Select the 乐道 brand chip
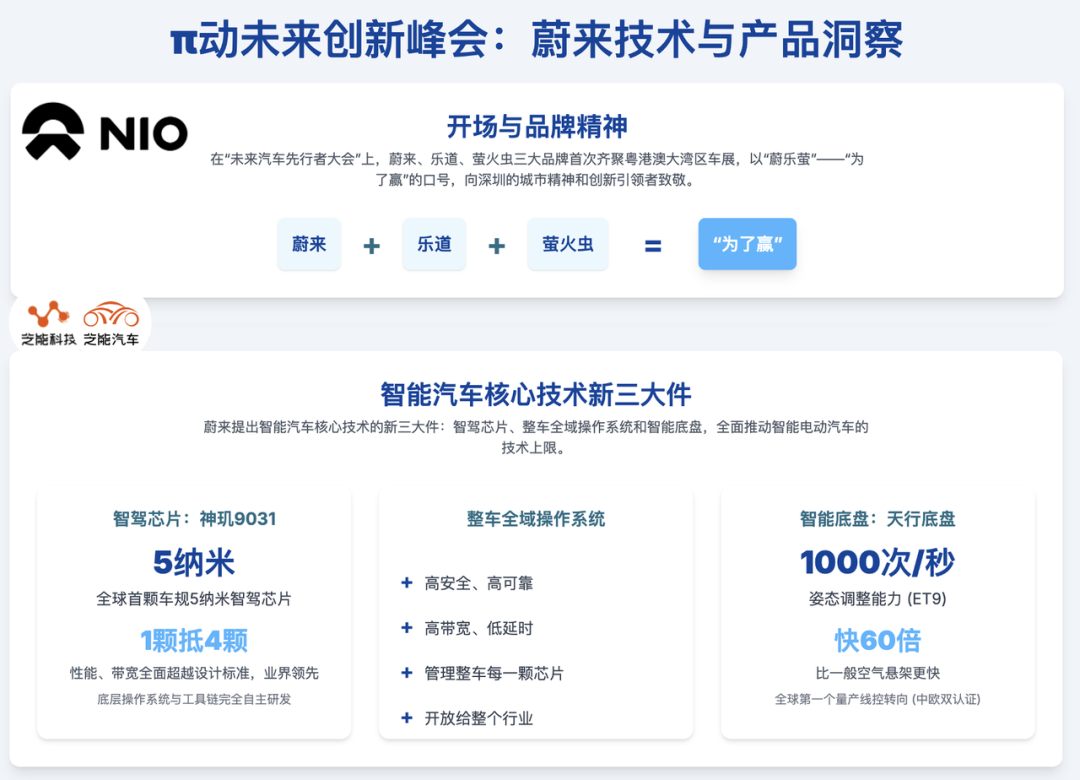This screenshot has height=780, width=1080. (434, 244)
